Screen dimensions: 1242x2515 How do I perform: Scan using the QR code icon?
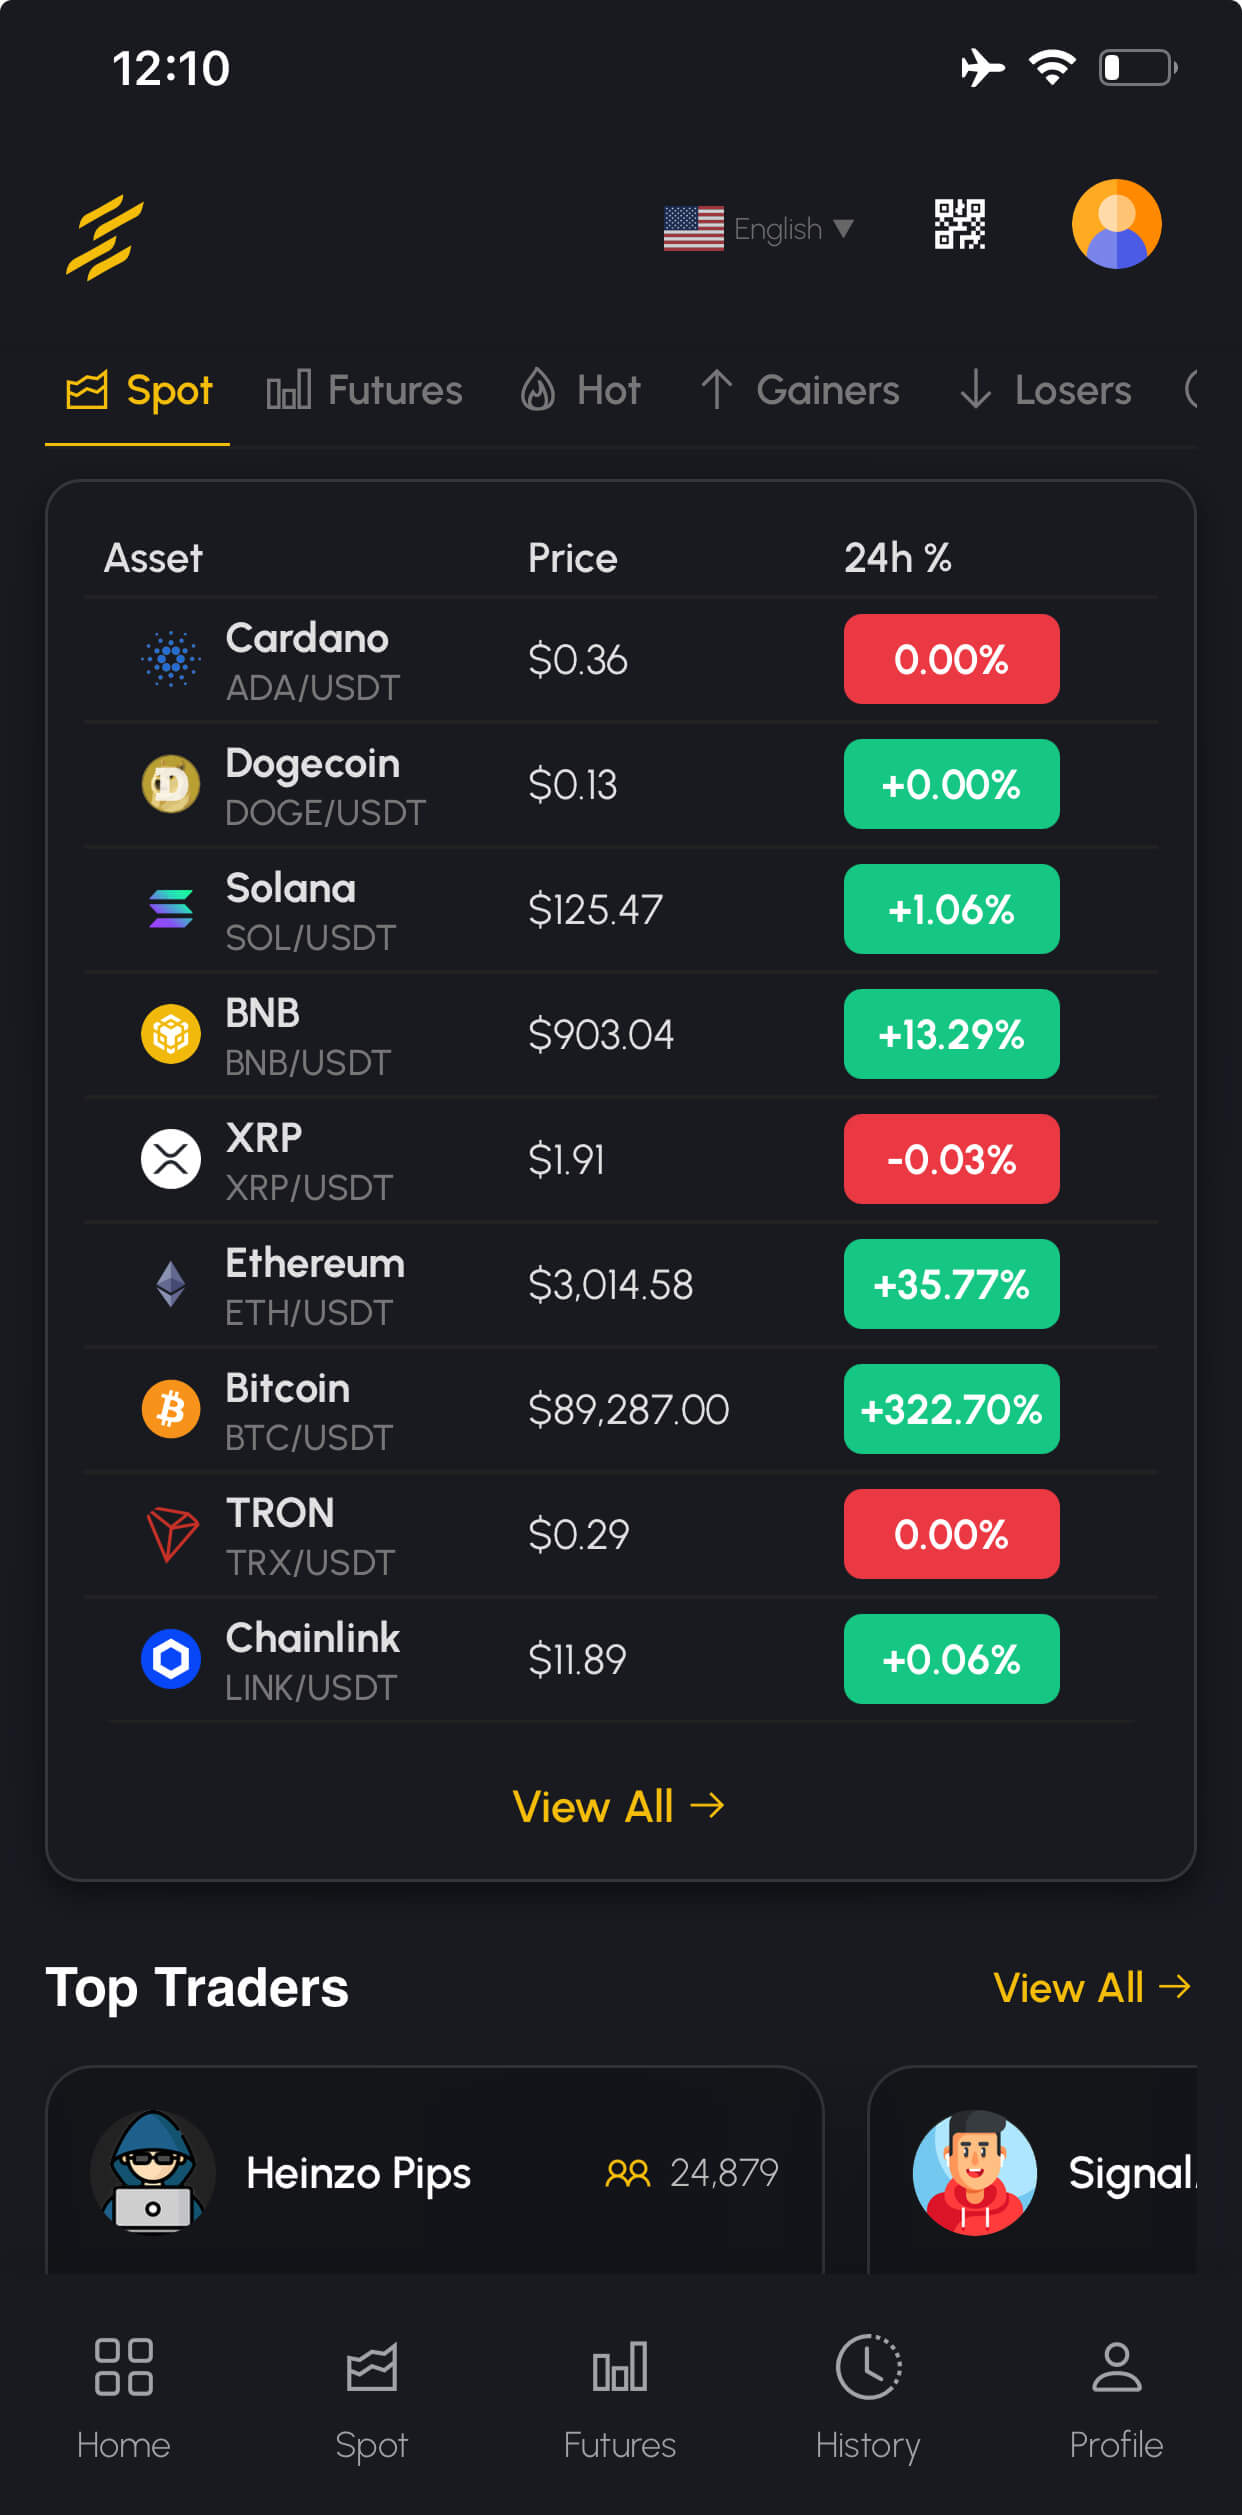click(959, 224)
